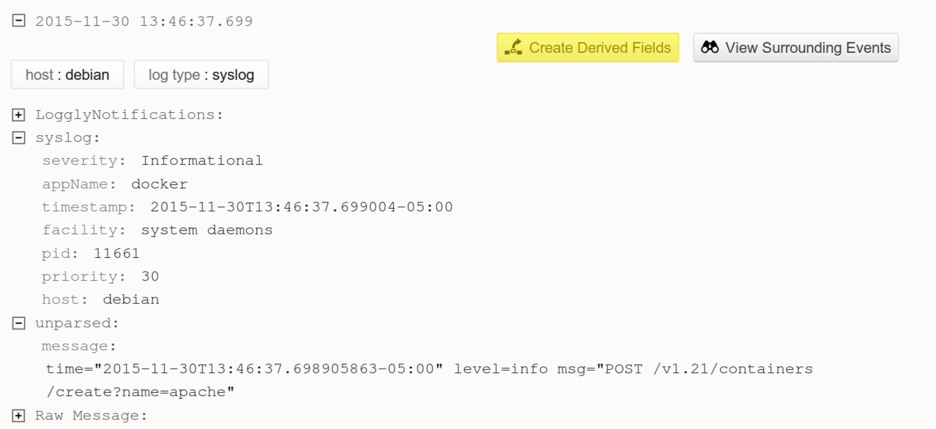Viewport: 936px width, 429px height.
Task: Expand the LogglyNotifications section
Action: (x=18, y=115)
